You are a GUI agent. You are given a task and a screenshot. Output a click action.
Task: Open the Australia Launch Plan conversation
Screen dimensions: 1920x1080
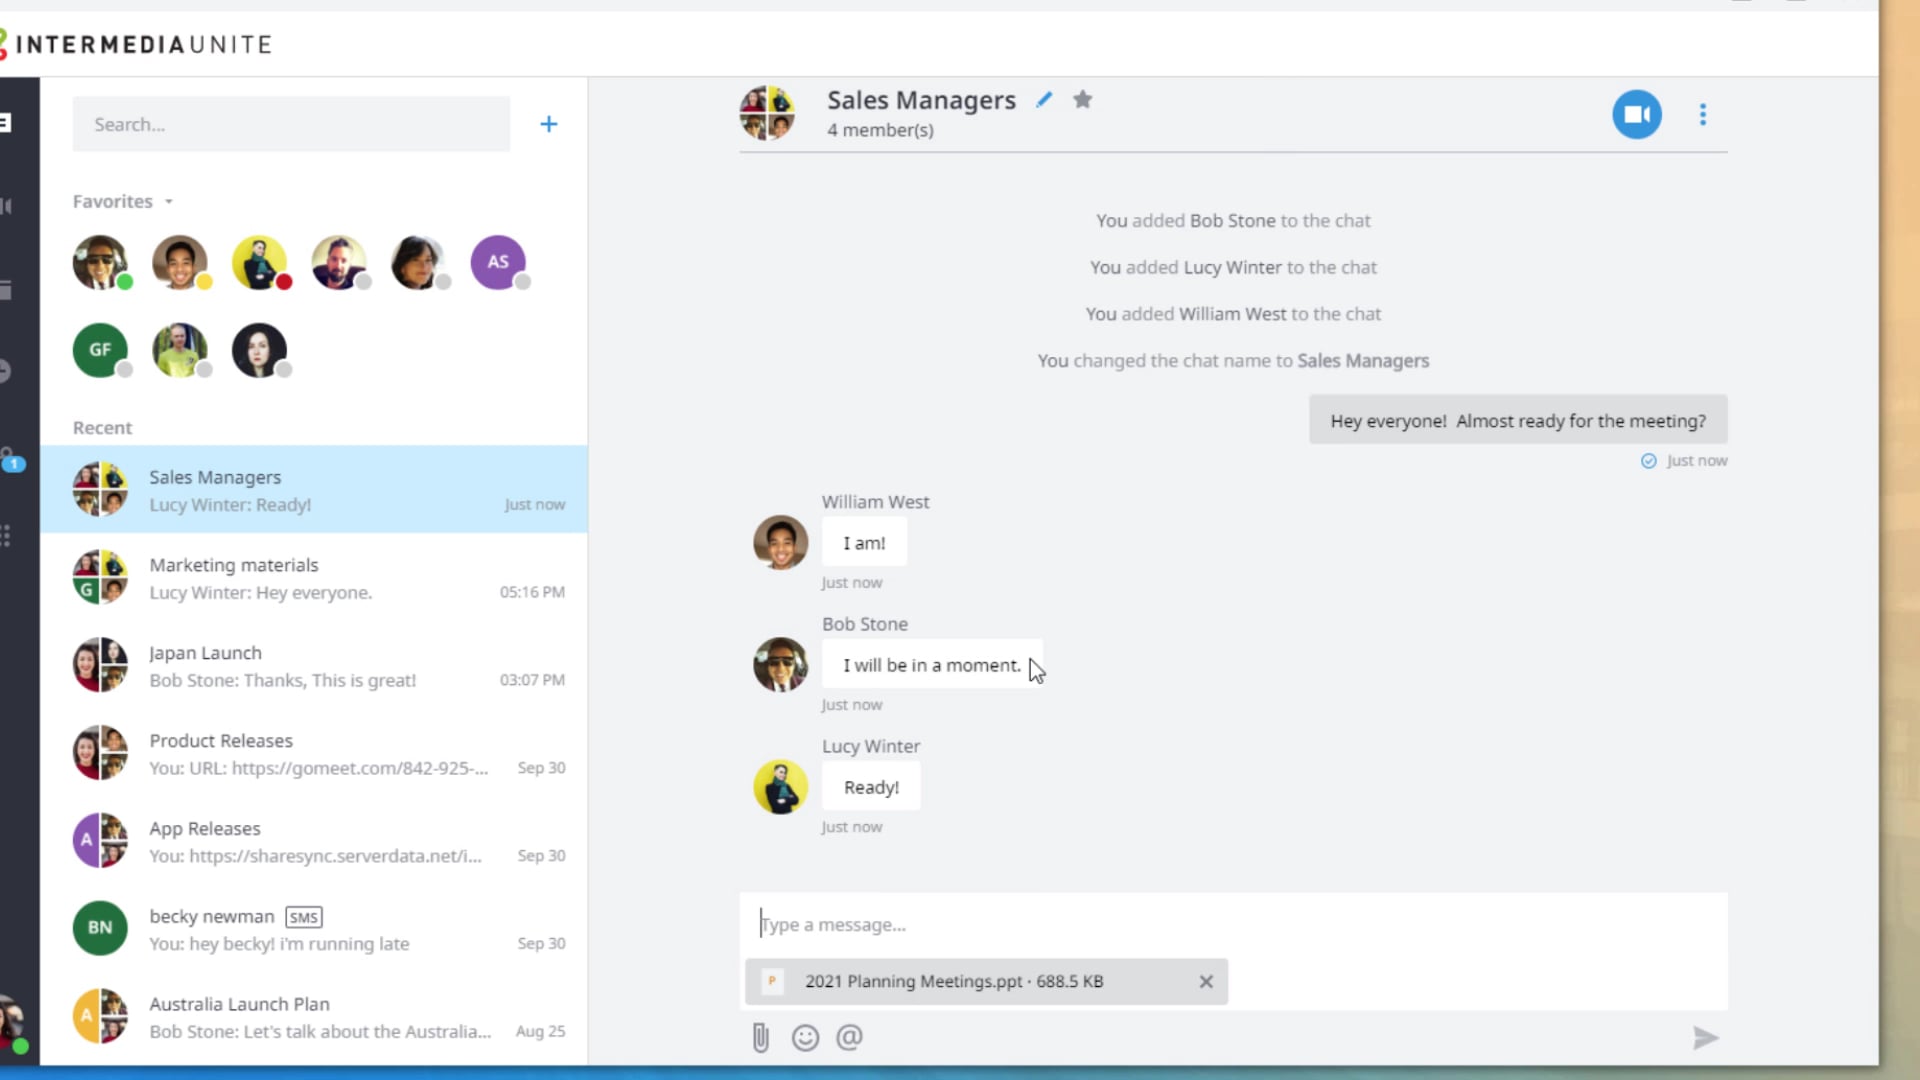tap(314, 1017)
